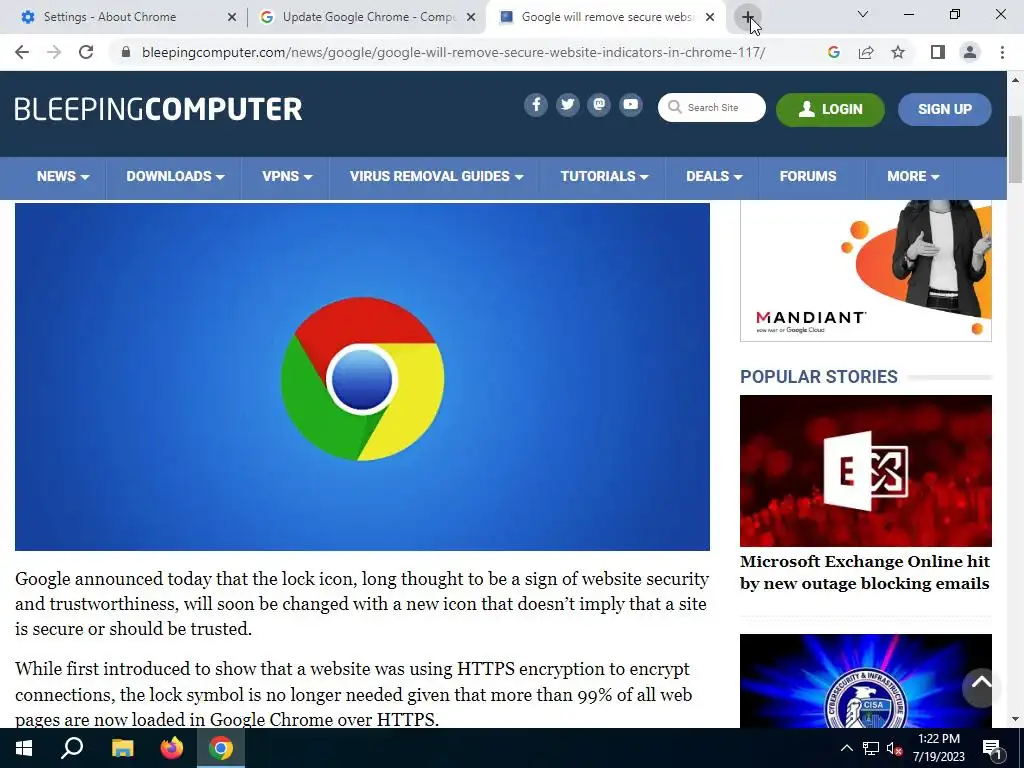Close the Google will remove secure tab
The image size is (1024, 768).
coord(710,18)
